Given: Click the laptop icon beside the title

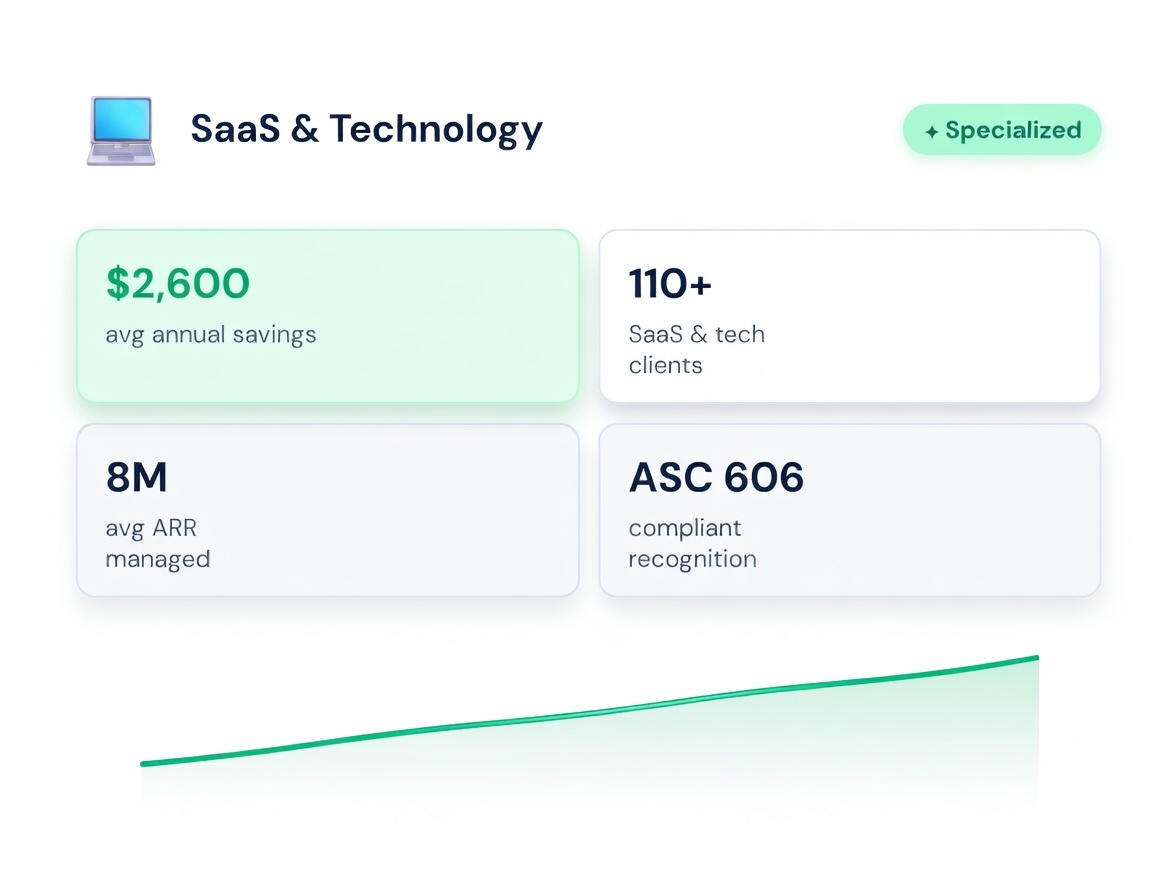Looking at the screenshot, I should (120, 130).
